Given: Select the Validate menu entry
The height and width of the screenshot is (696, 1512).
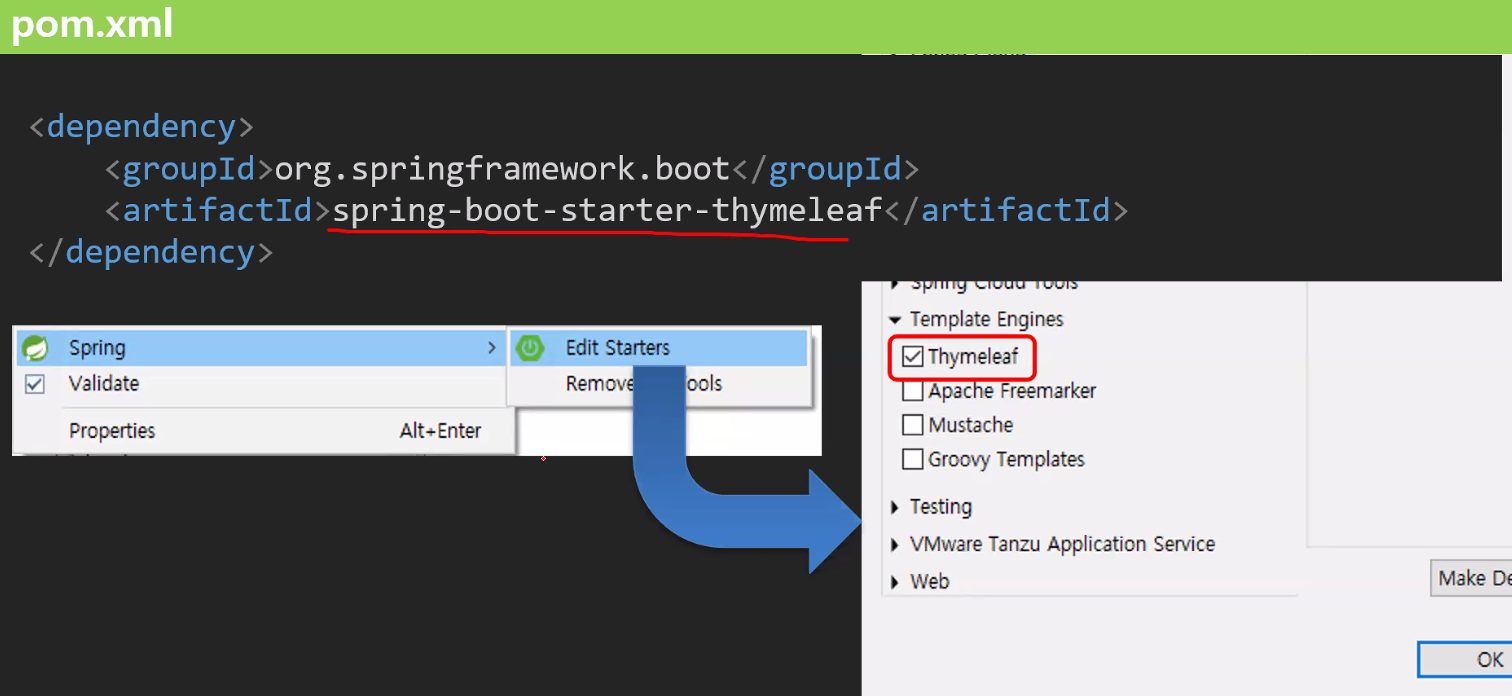Looking at the screenshot, I should click(261, 384).
